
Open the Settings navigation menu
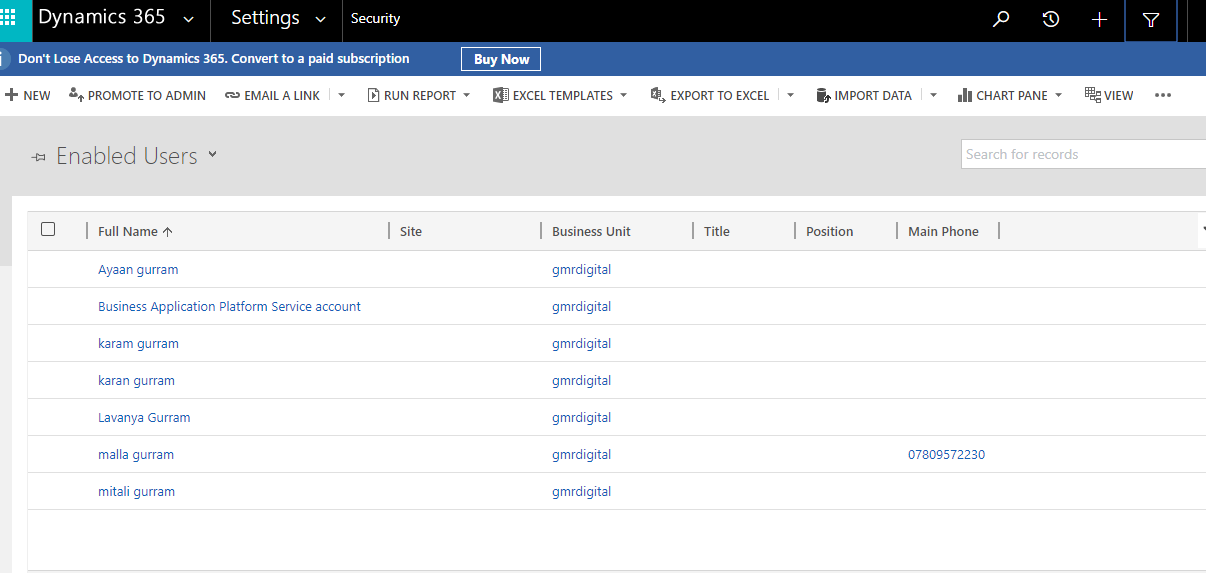320,19
